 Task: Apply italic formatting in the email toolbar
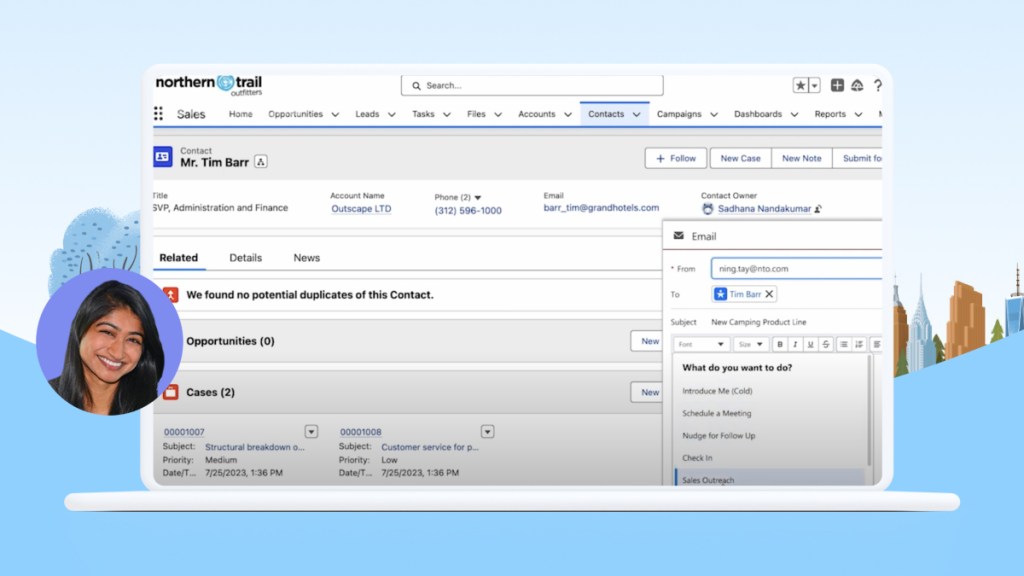click(796, 344)
